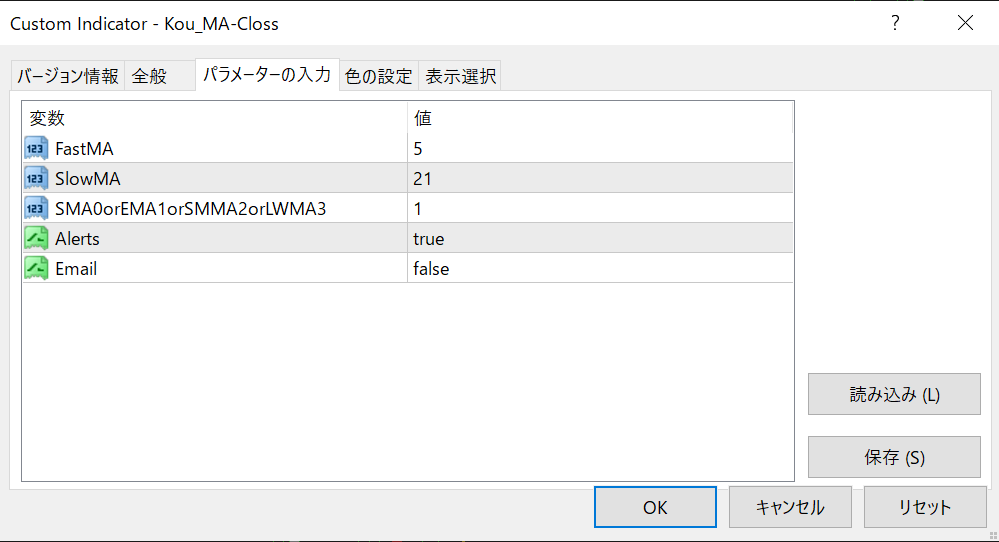Click the boolean icon beside Email
999x542 pixels.
pyautogui.click(x=36, y=268)
